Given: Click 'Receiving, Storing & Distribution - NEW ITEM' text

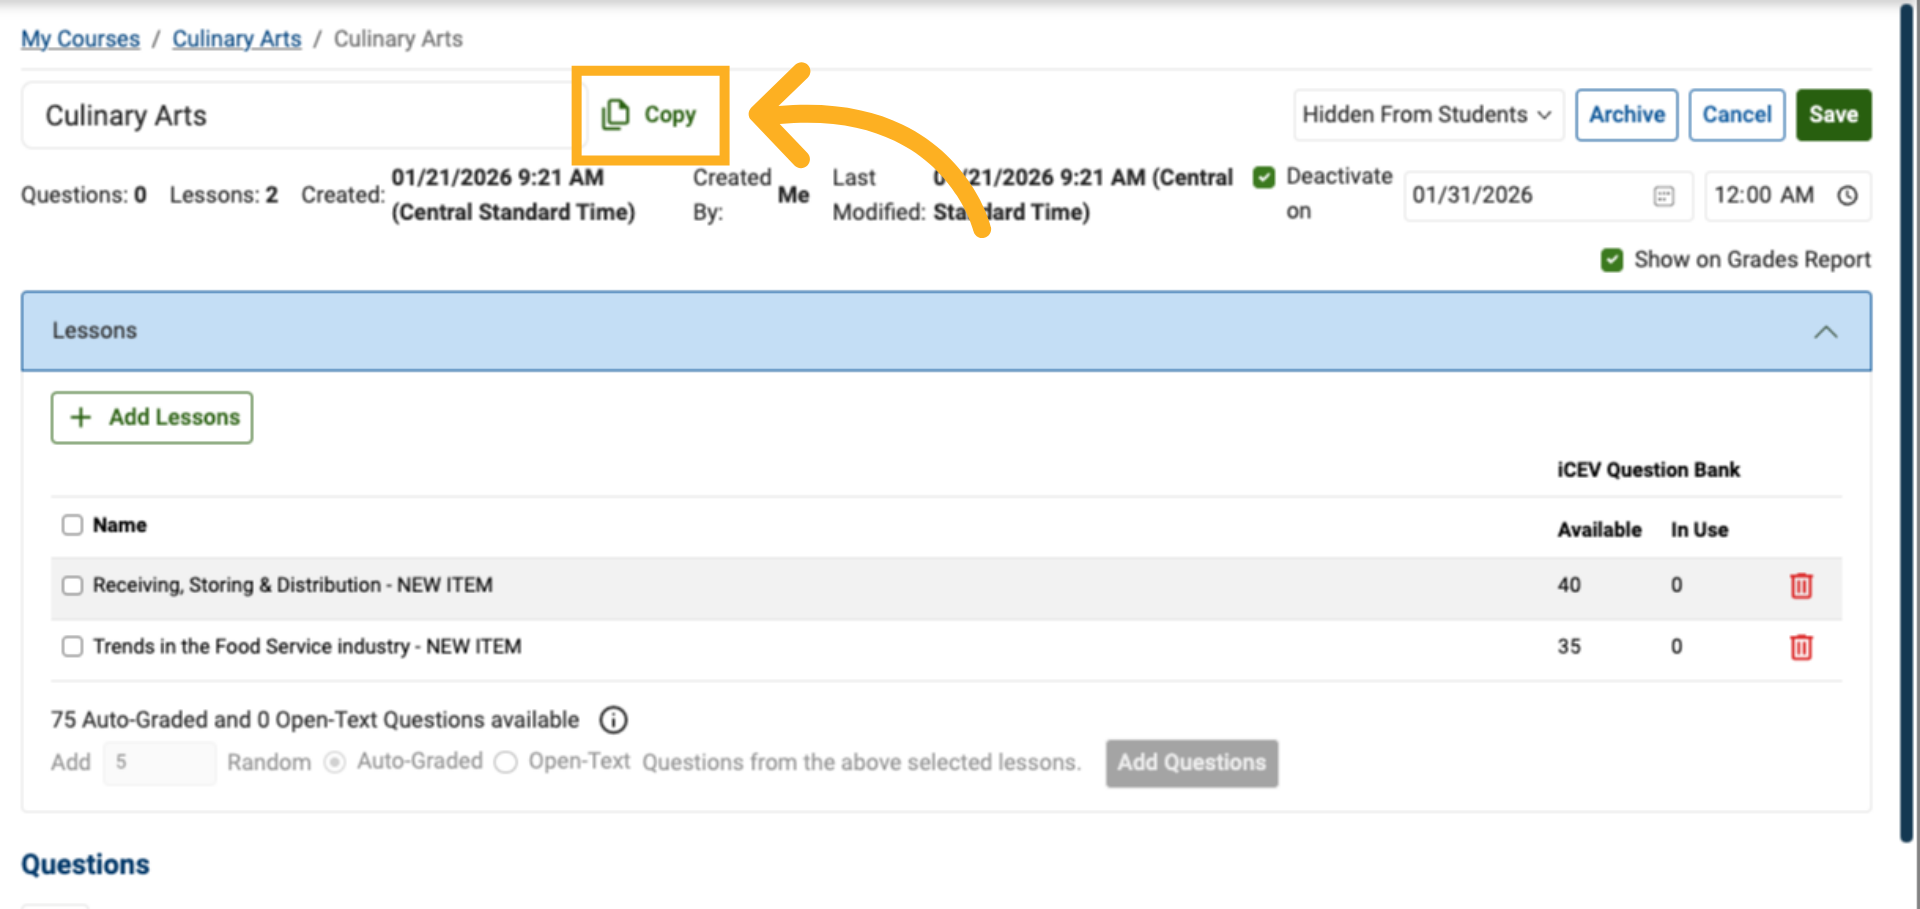Looking at the screenshot, I should click(x=293, y=585).
